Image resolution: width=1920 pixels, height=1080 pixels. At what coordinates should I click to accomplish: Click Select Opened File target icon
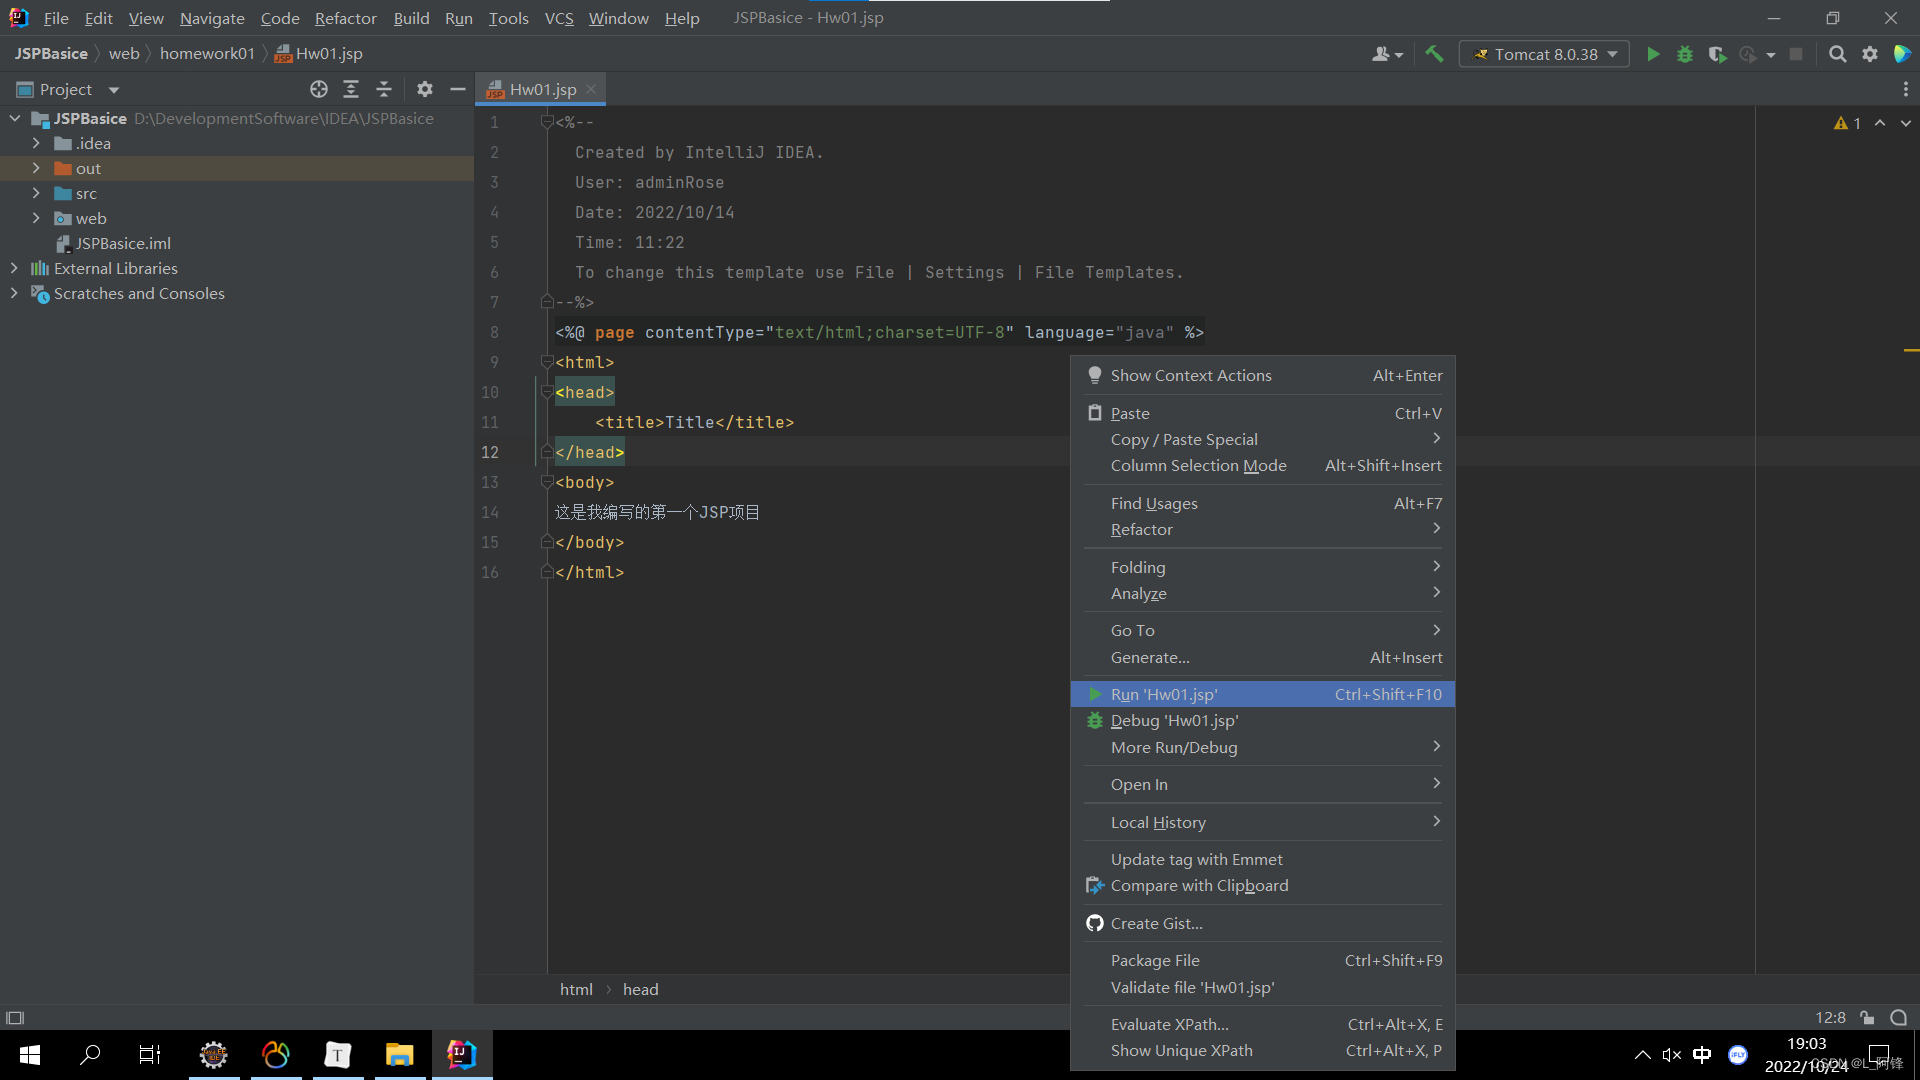click(319, 89)
